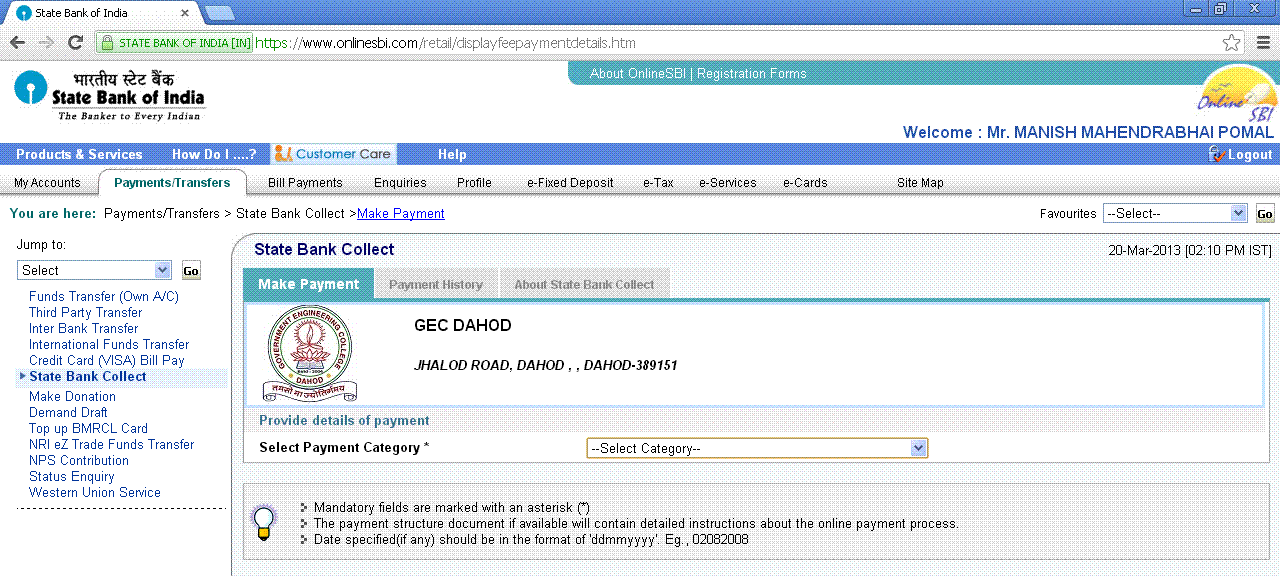Switch to the Payment History tab
Screen dimensions: 1280x576
click(x=436, y=285)
